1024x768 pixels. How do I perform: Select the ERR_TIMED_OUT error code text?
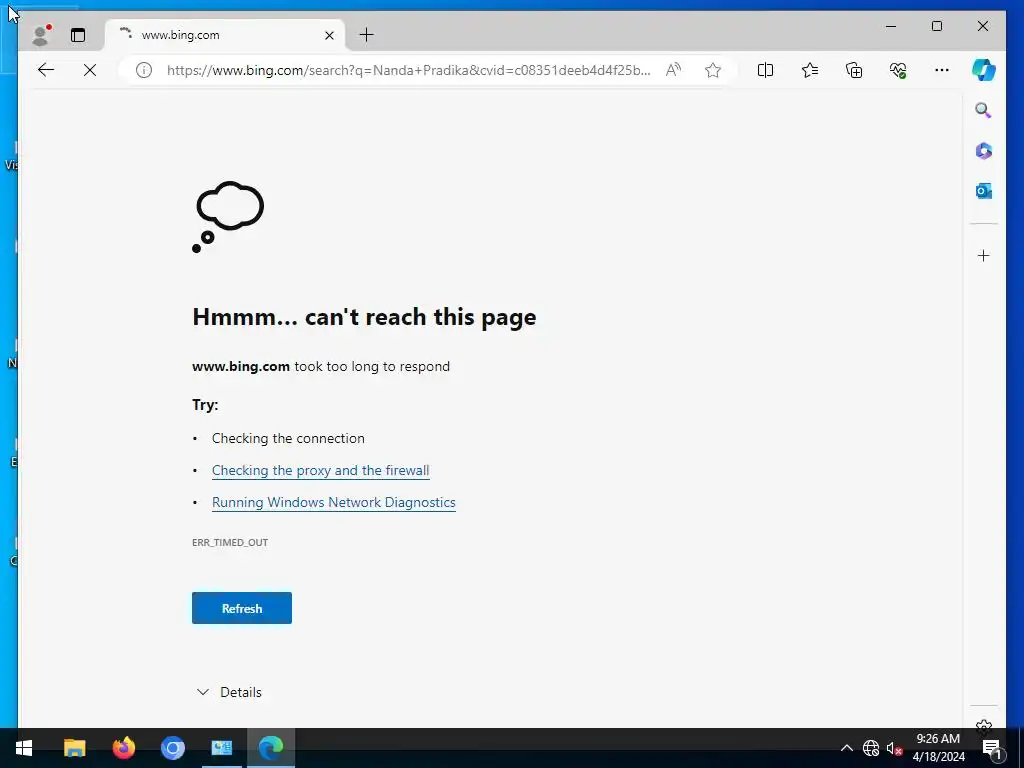230,542
